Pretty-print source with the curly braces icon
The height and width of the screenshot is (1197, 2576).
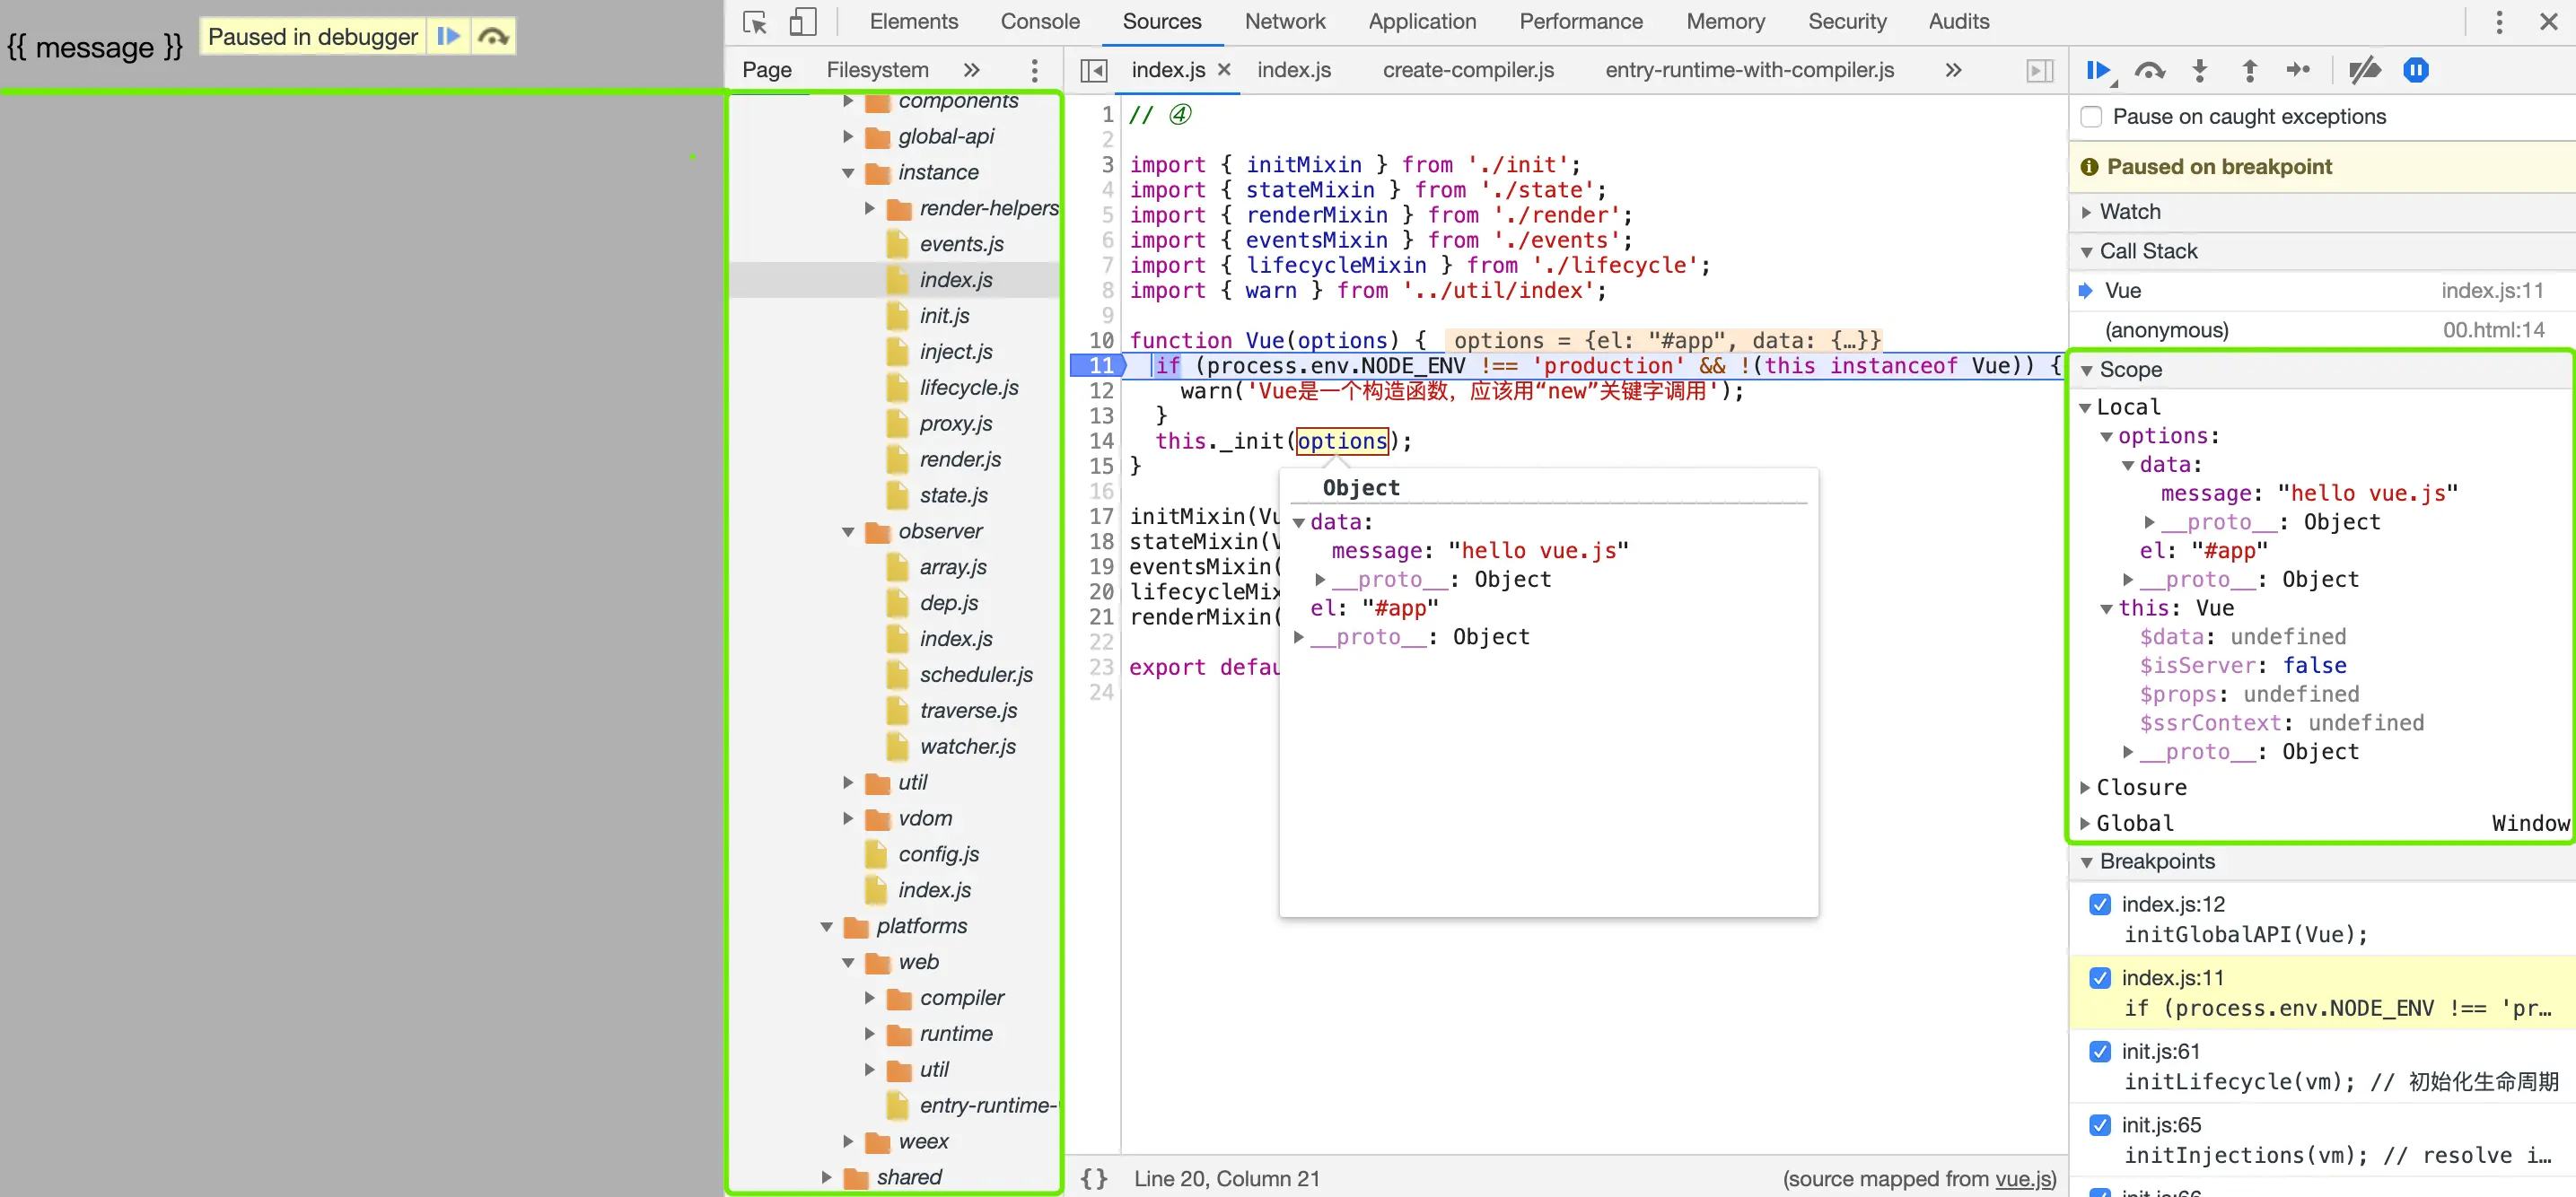[x=1094, y=1178]
